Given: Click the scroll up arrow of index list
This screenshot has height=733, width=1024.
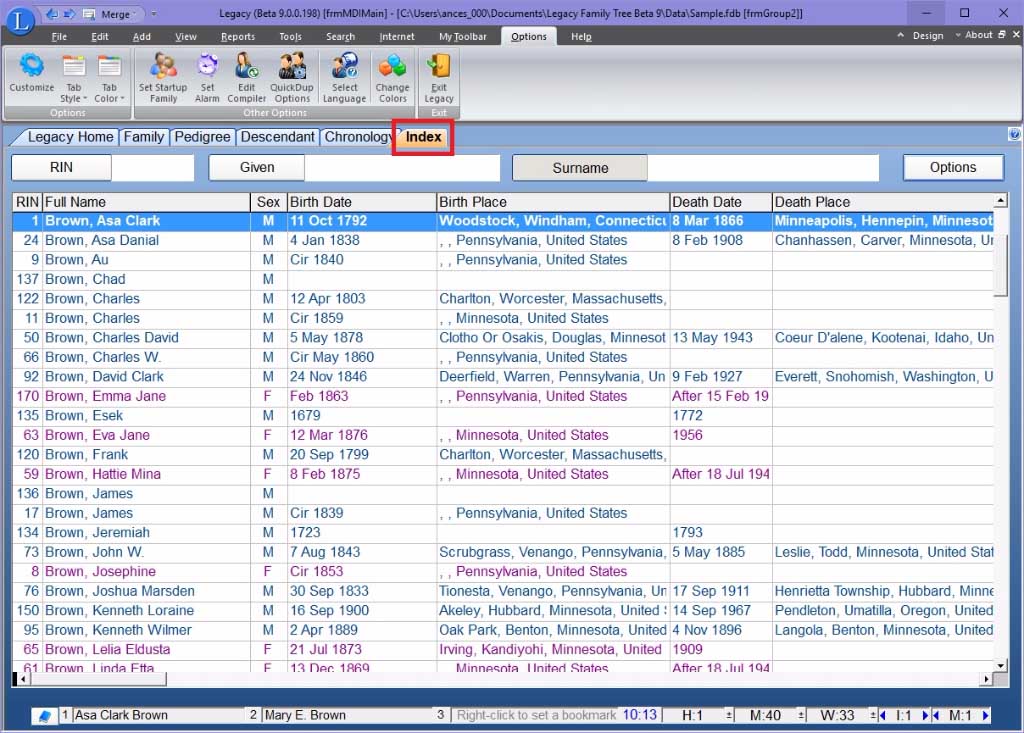Looking at the screenshot, I should point(1000,200).
